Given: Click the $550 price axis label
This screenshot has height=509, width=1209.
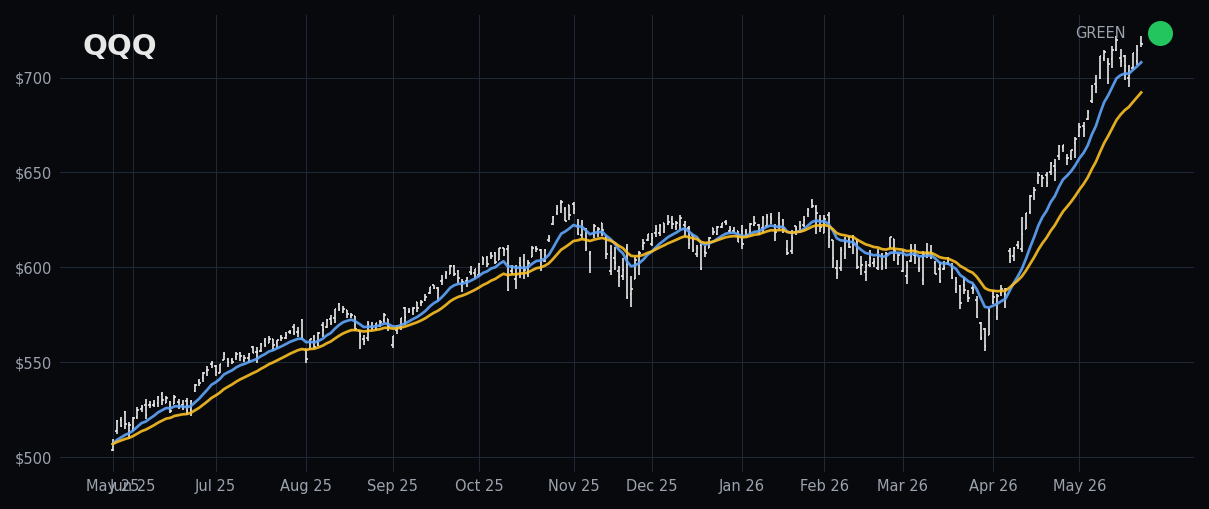Looking at the screenshot, I should tap(32, 363).
